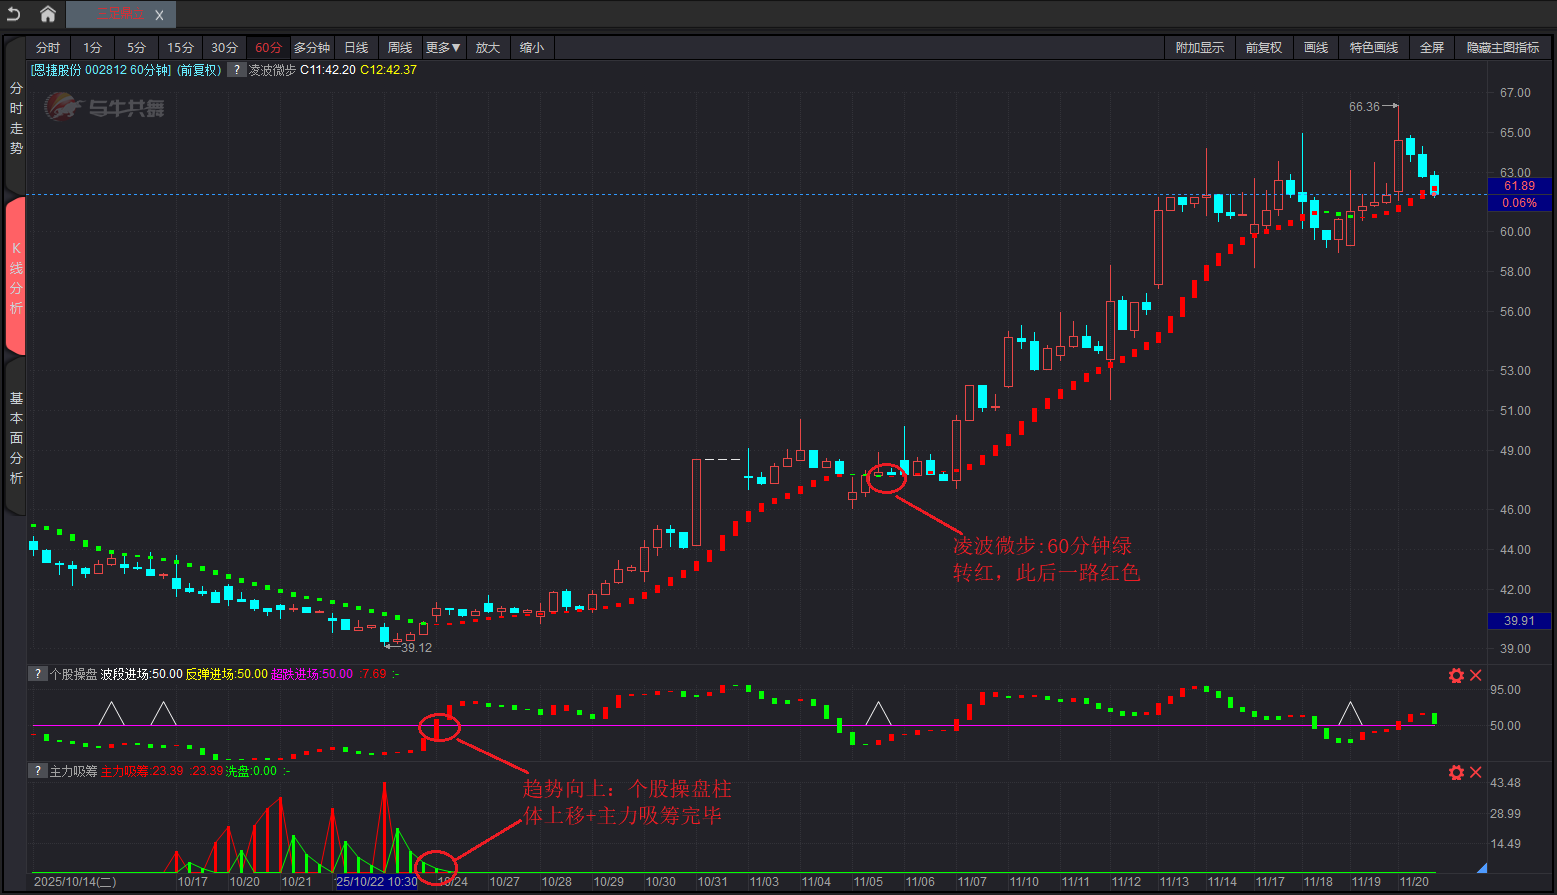Select the 基本面分析 side tab
The height and width of the screenshot is (895, 1557).
(16, 438)
